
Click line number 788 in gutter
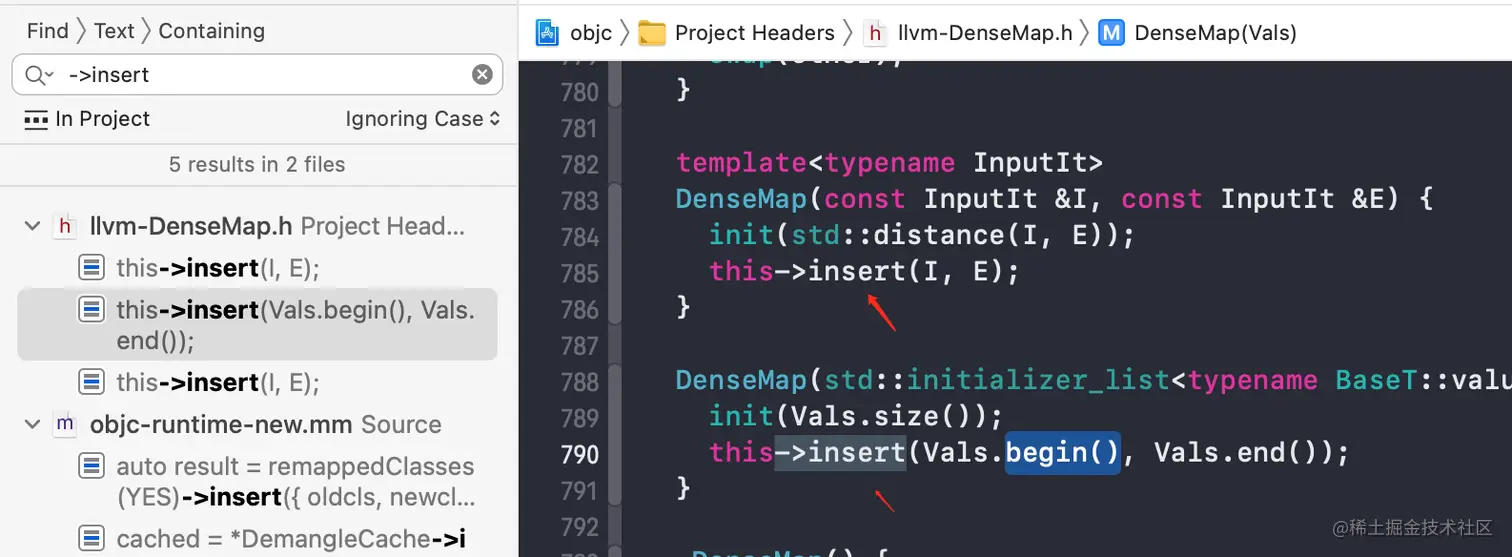point(580,381)
